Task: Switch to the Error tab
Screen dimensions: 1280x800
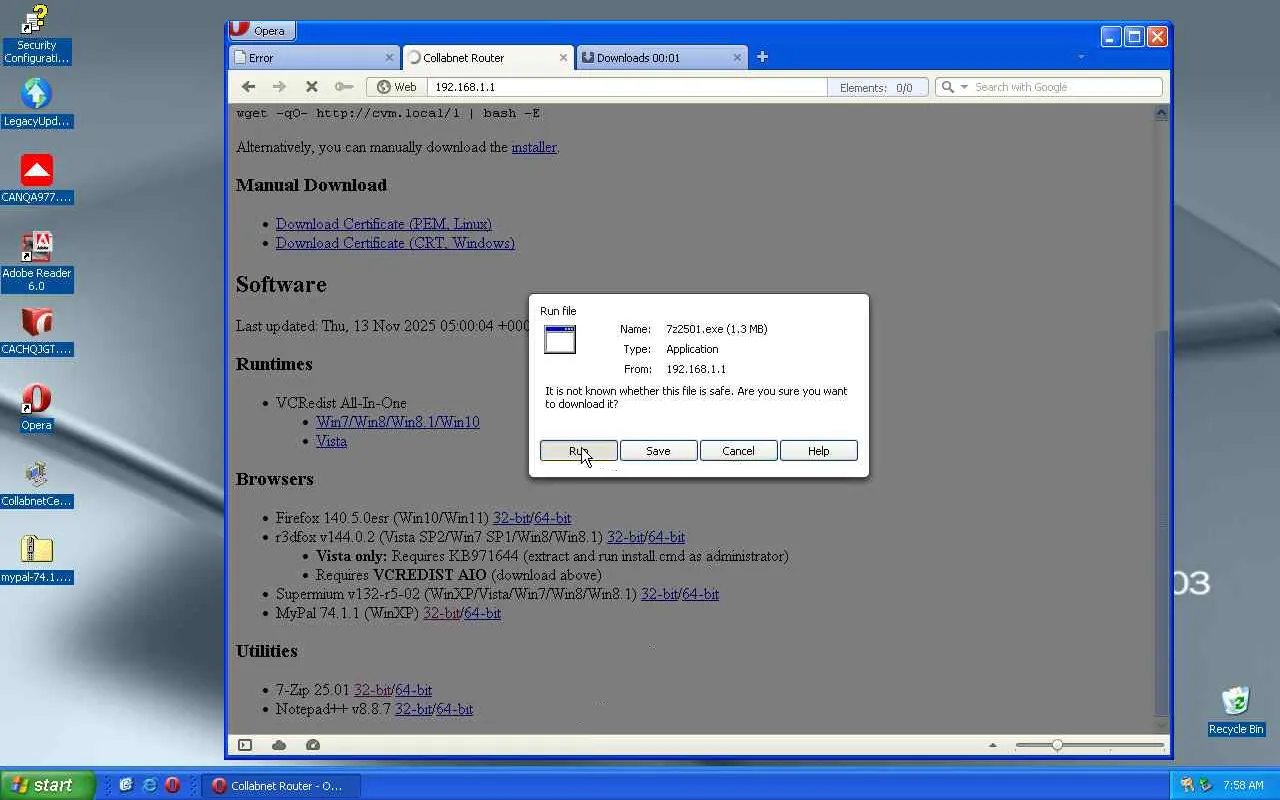Action: tap(314, 58)
